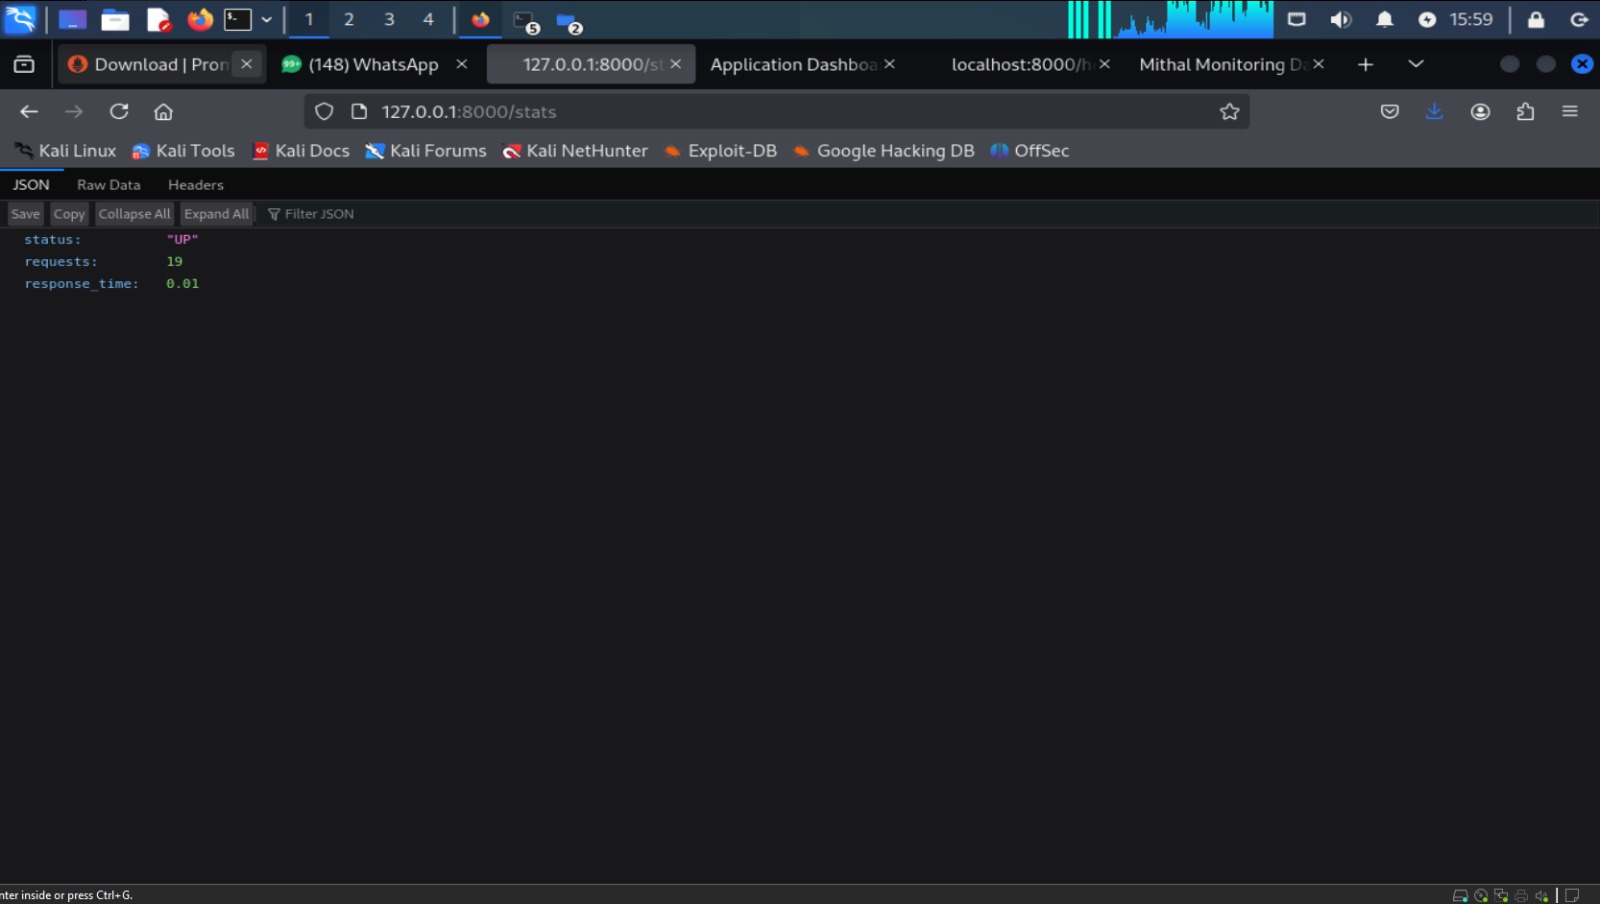Viewport: 1600px width, 904px height.
Task: Switch to workspace 4
Action: point(428,19)
